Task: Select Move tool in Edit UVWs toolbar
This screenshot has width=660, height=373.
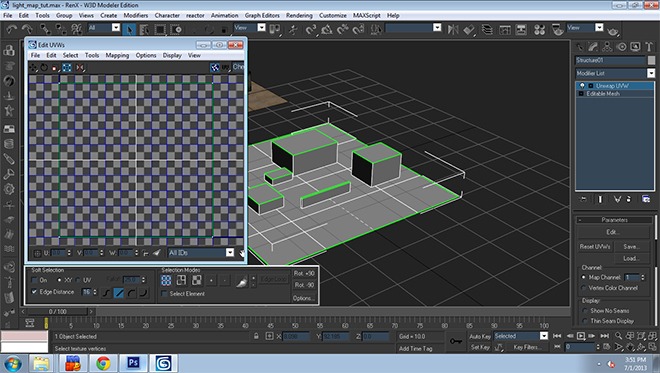Action: point(33,67)
